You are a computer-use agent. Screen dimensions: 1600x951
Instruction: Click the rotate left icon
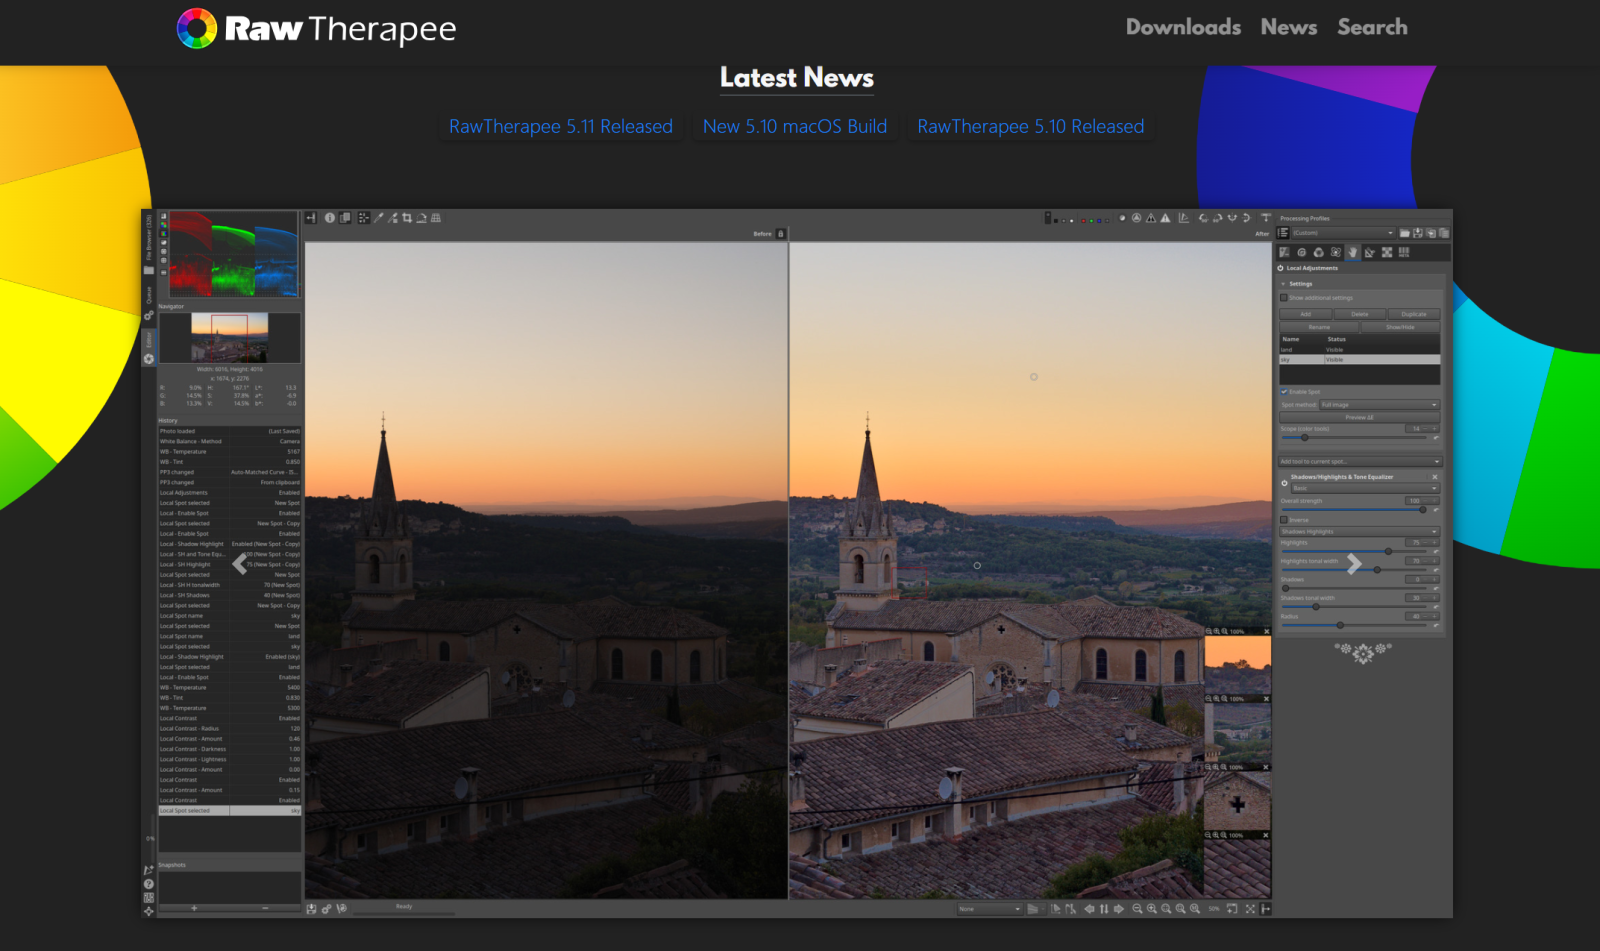pyautogui.click(x=1203, y=218)
